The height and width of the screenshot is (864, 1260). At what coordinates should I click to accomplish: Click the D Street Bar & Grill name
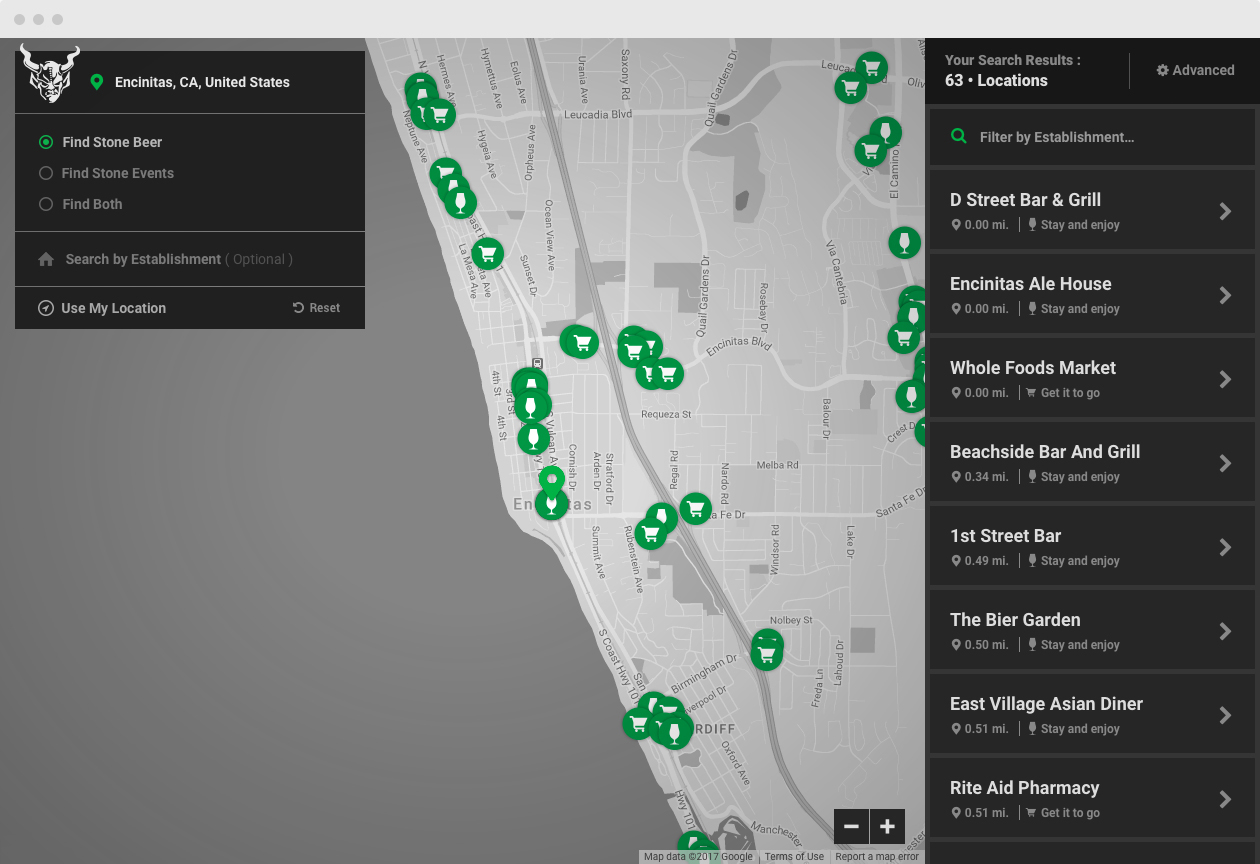point(1025,200)
